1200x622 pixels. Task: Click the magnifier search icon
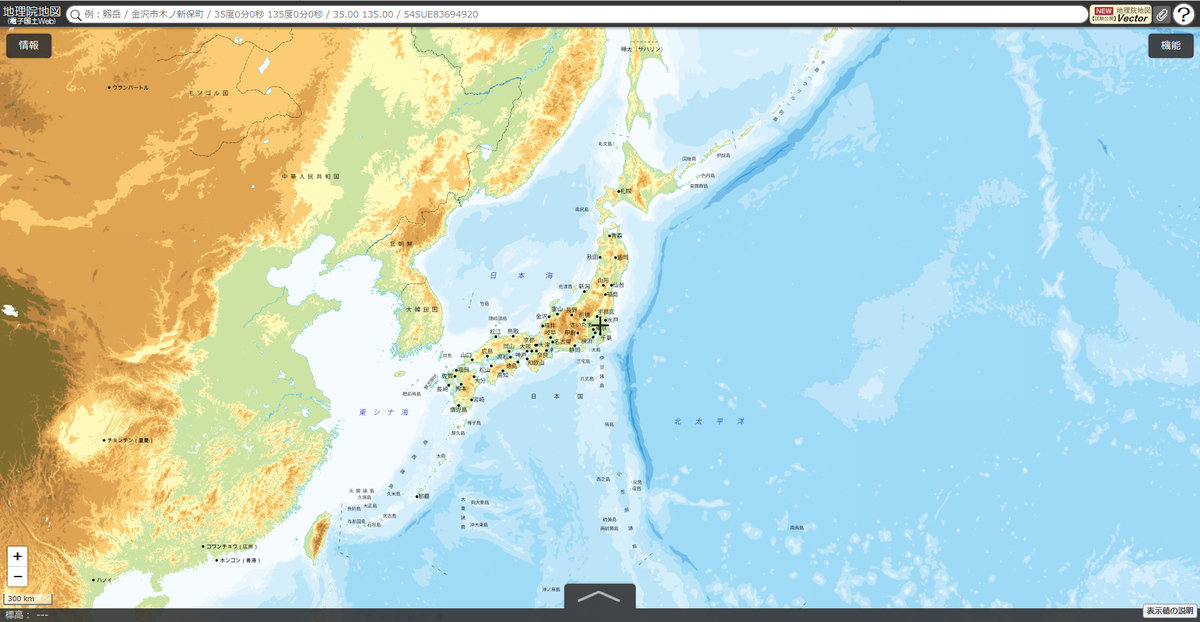[78, 15]
